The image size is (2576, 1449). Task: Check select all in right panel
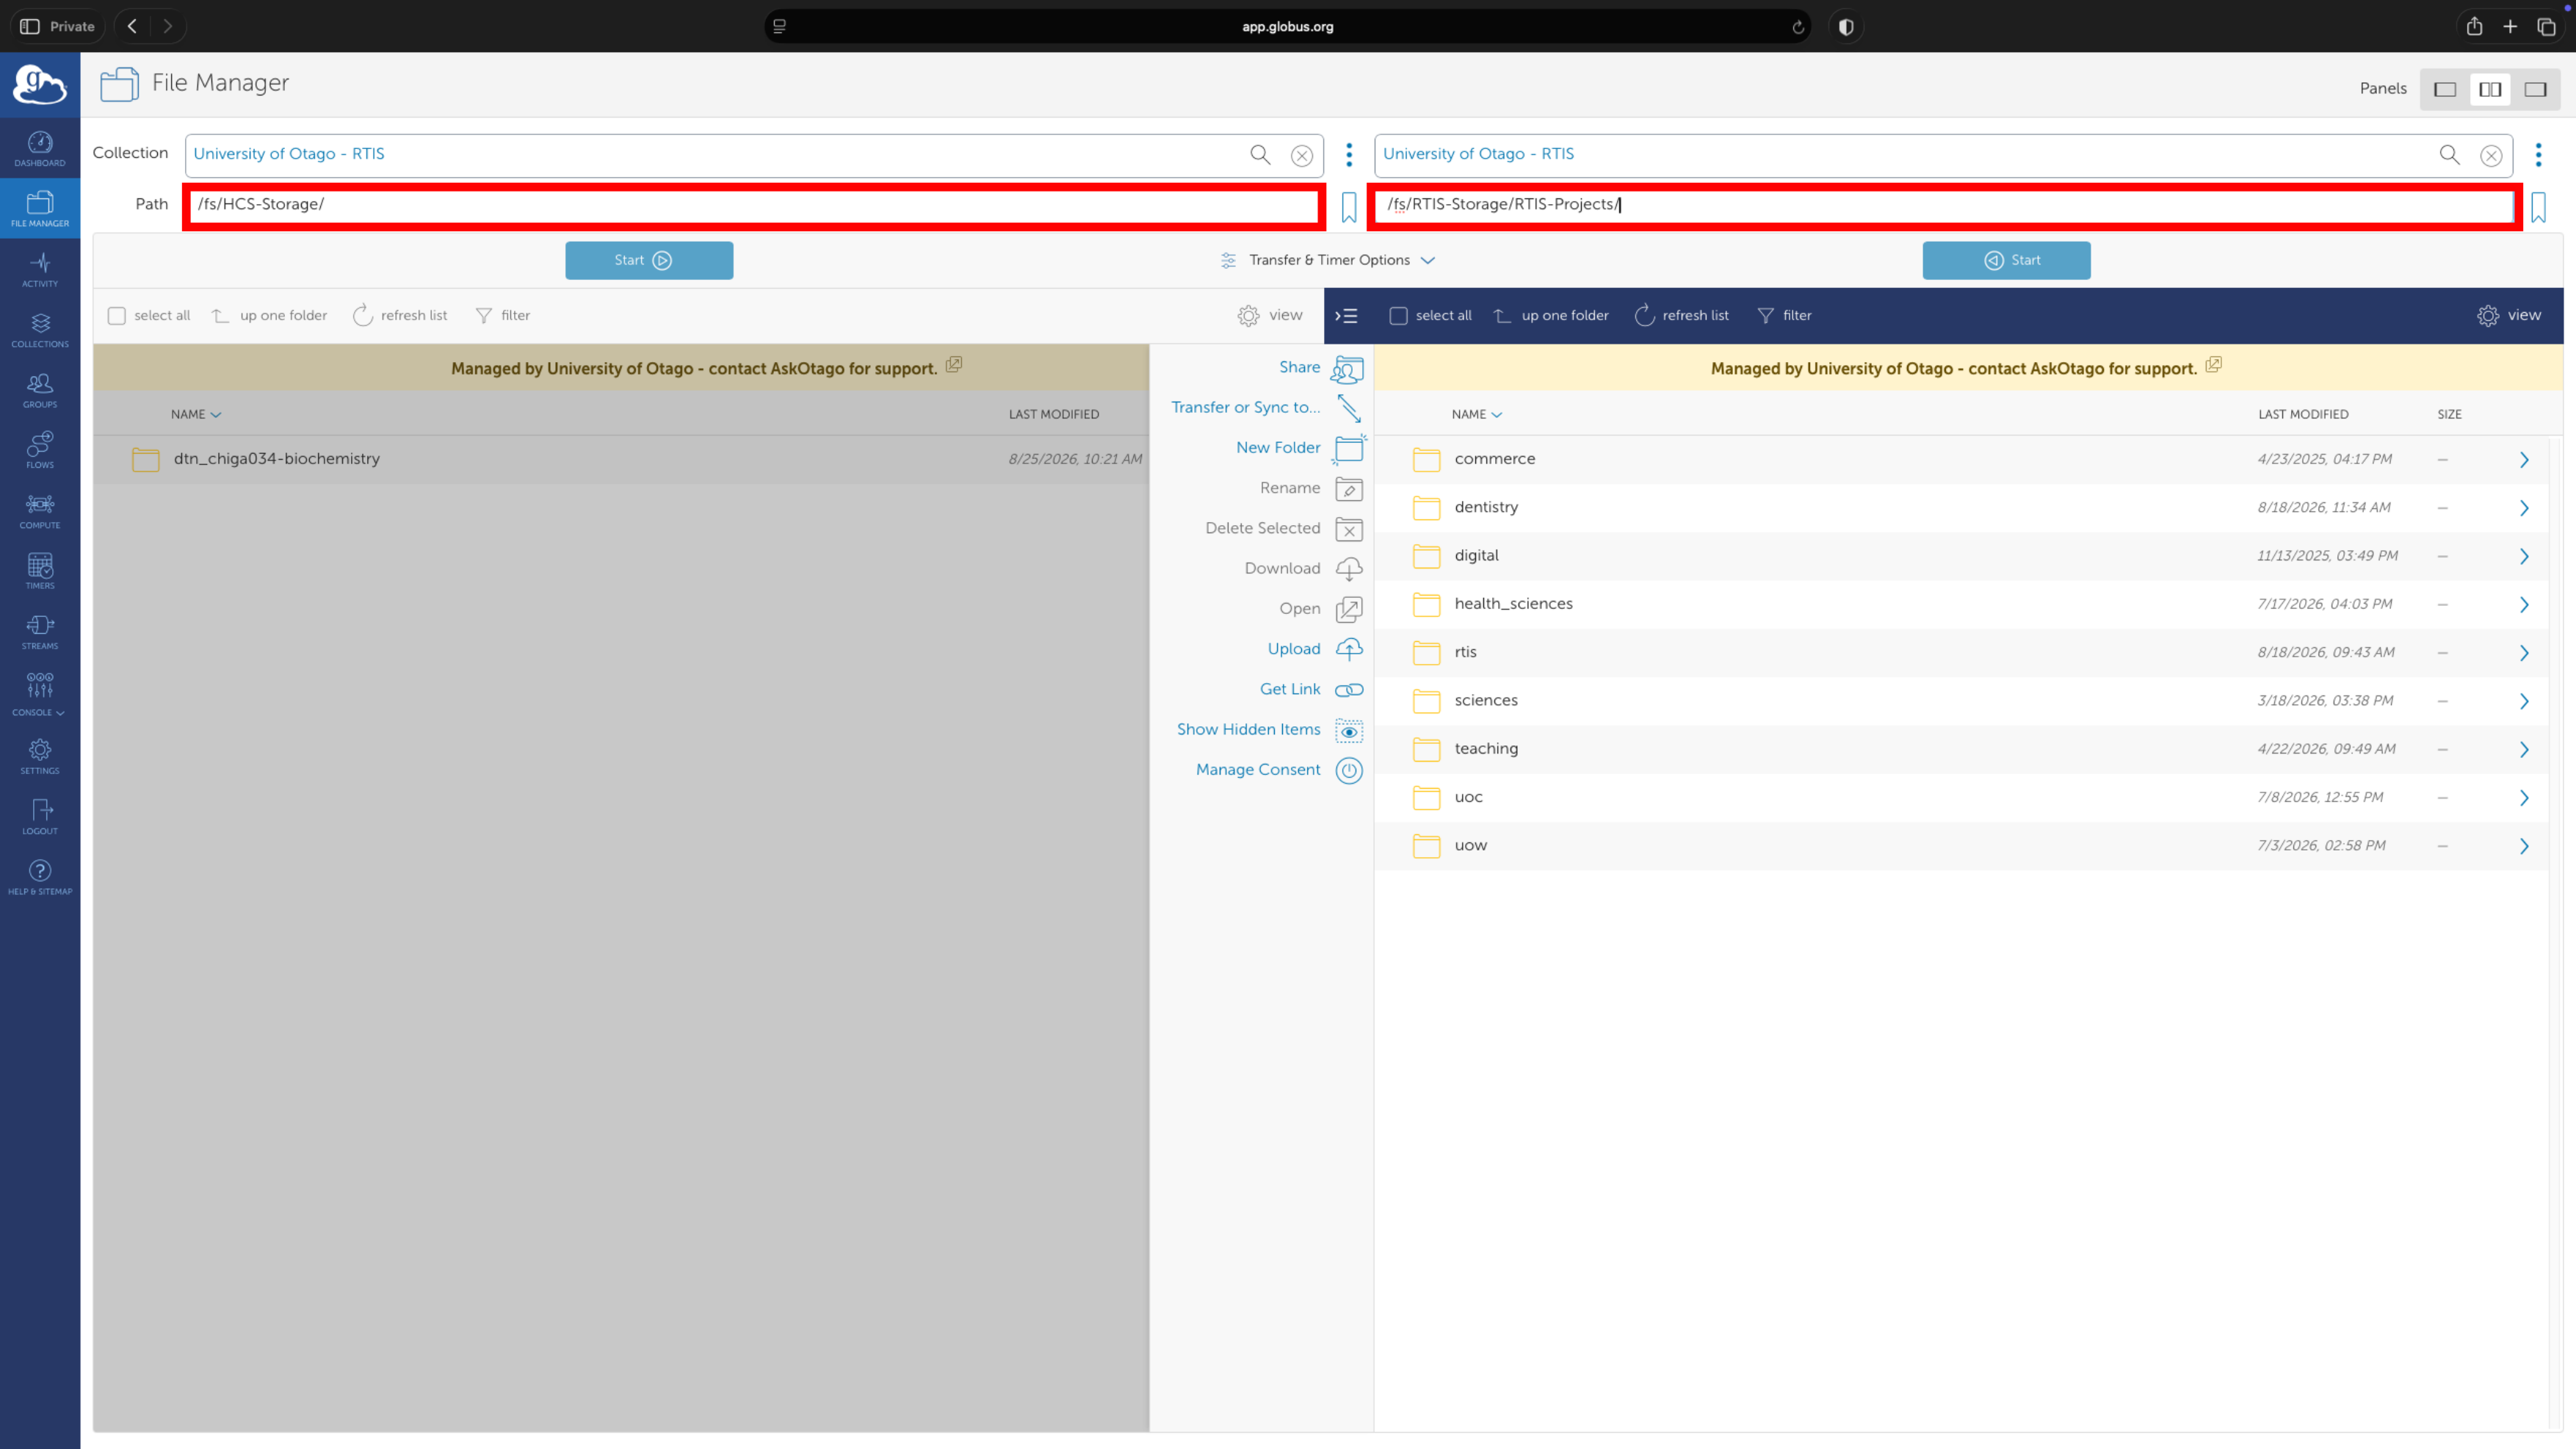click(1398, 316)
